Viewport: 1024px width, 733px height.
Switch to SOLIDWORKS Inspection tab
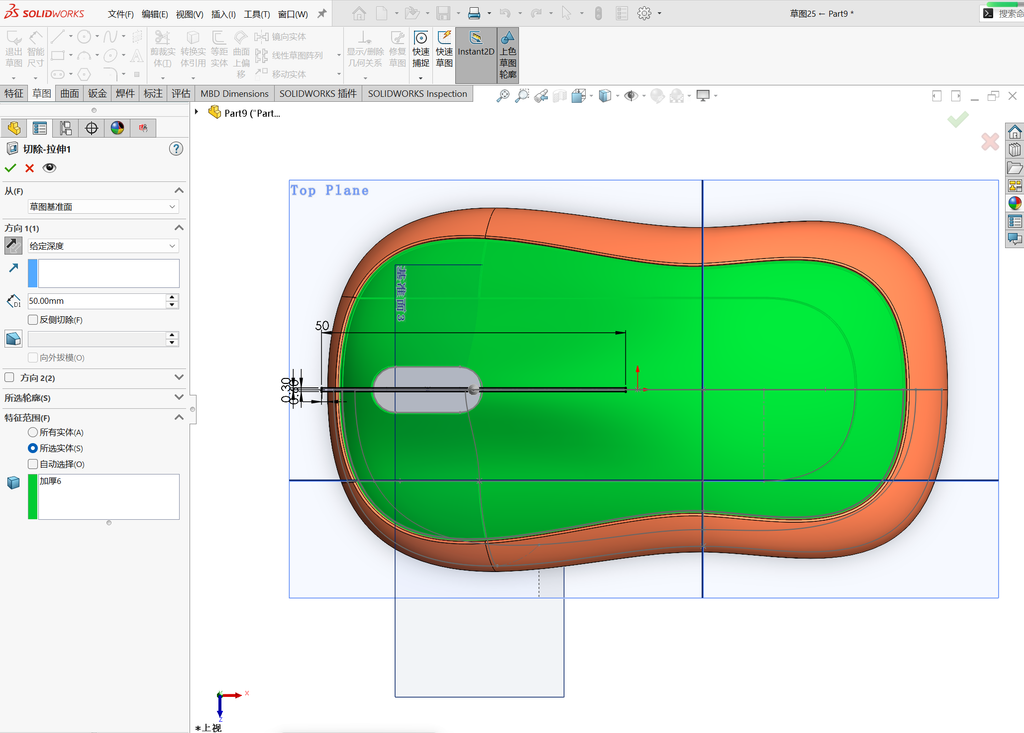pyautogui.click(x=417, y=93)
